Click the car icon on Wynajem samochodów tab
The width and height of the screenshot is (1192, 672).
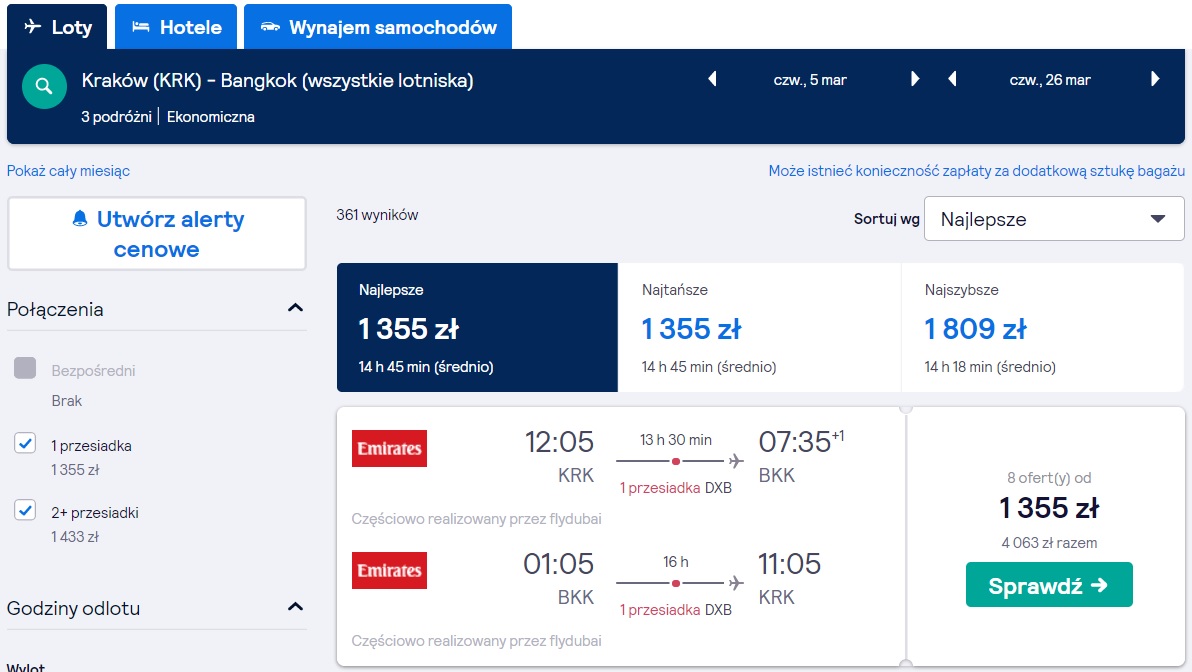pyautogui.click(x=270, y=27)
